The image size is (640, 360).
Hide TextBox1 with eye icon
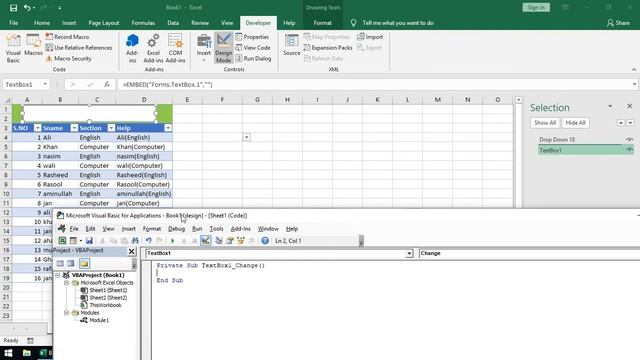[x=629, y=150]
